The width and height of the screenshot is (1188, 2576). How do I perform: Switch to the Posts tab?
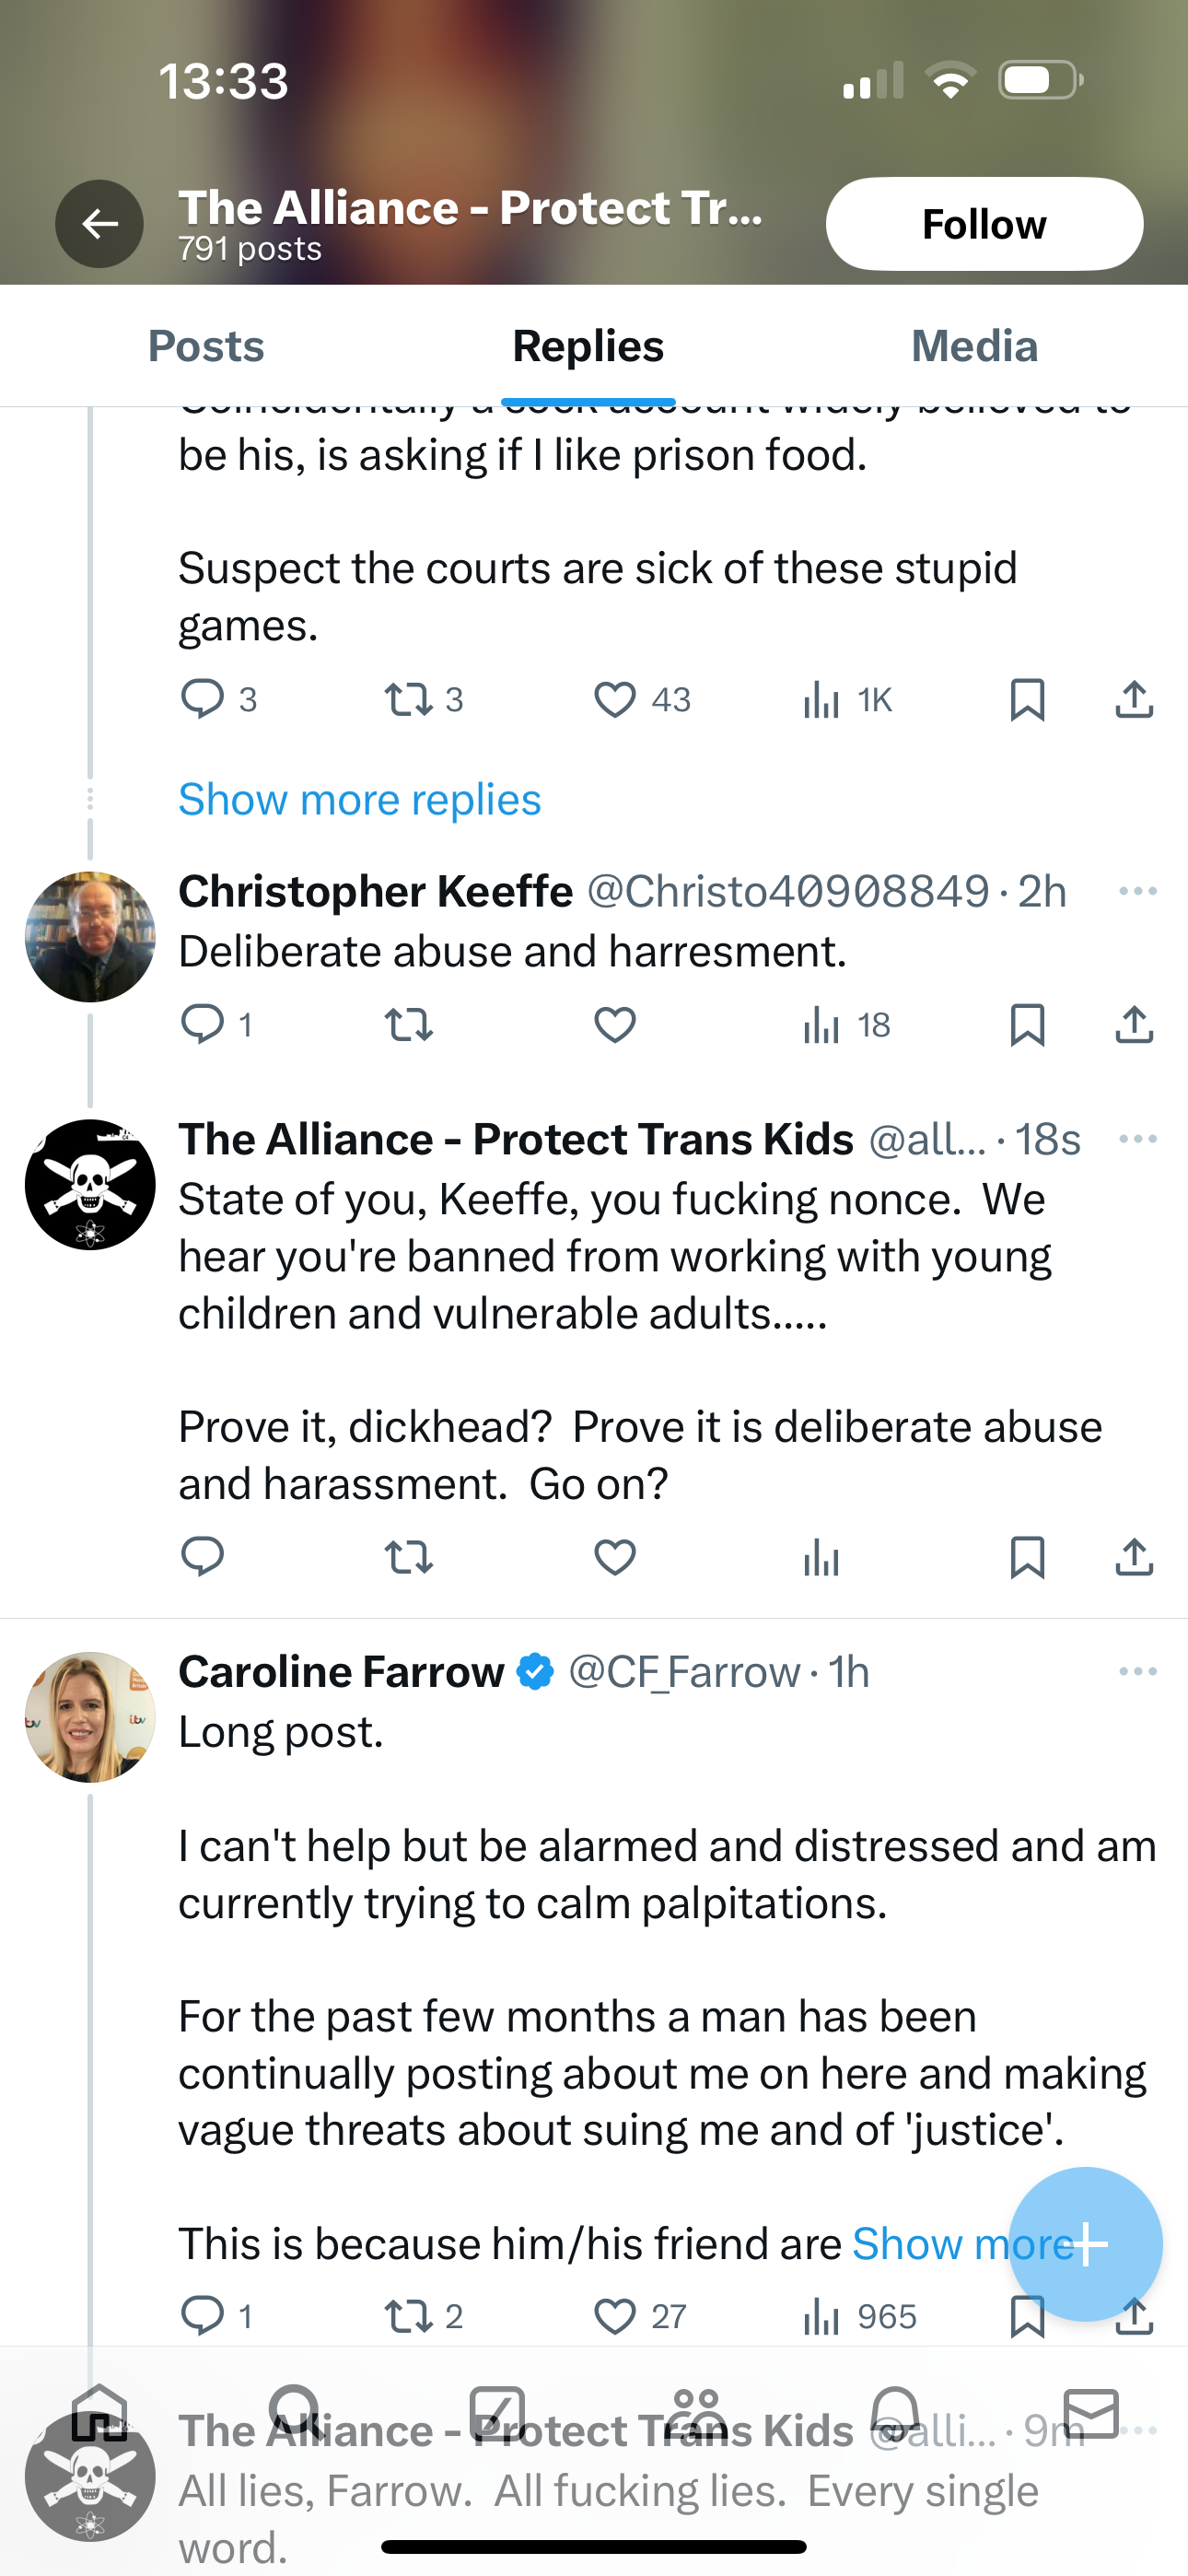point(206,346)
